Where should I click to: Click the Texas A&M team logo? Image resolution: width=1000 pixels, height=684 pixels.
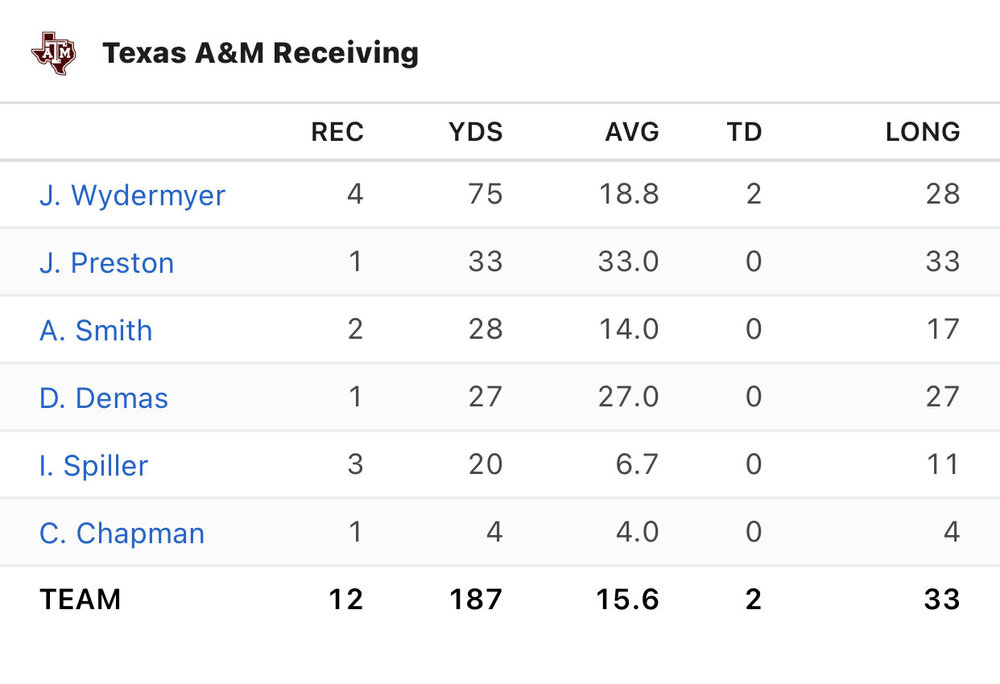point(52,52)
